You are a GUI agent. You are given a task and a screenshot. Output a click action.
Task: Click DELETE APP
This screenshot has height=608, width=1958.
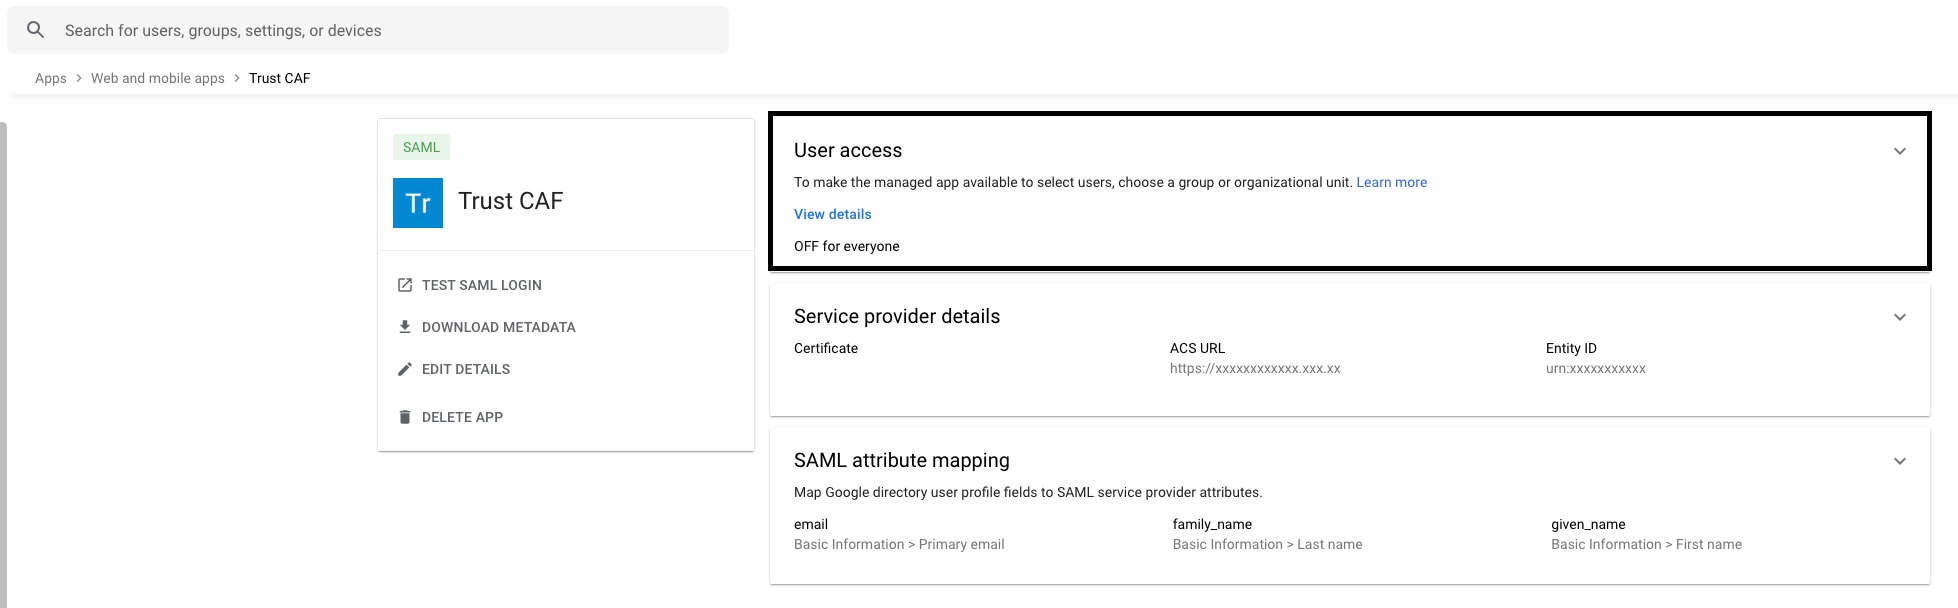[x=462, y=417]
